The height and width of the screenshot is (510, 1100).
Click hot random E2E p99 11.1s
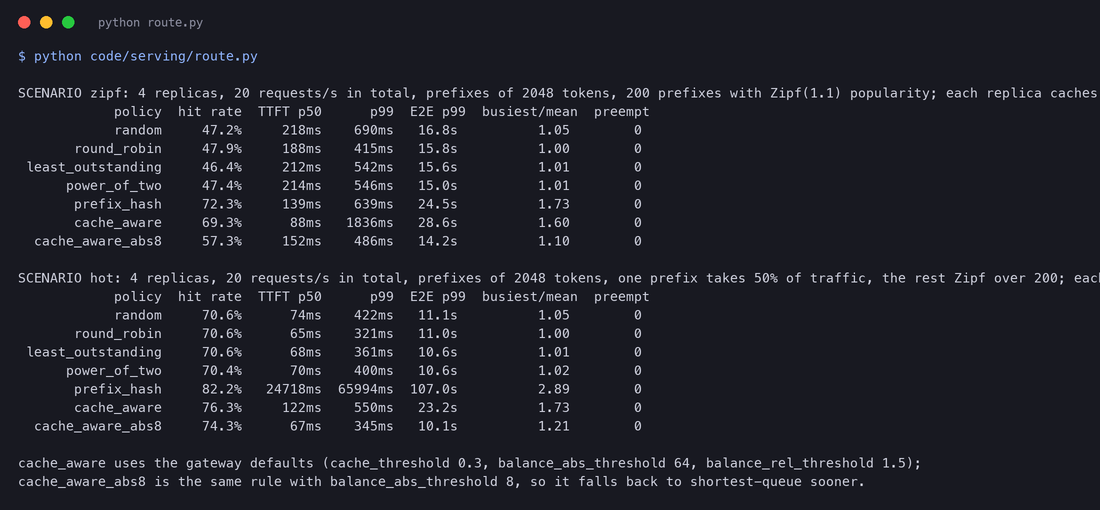pyautogui.click(x=438, y=316)
